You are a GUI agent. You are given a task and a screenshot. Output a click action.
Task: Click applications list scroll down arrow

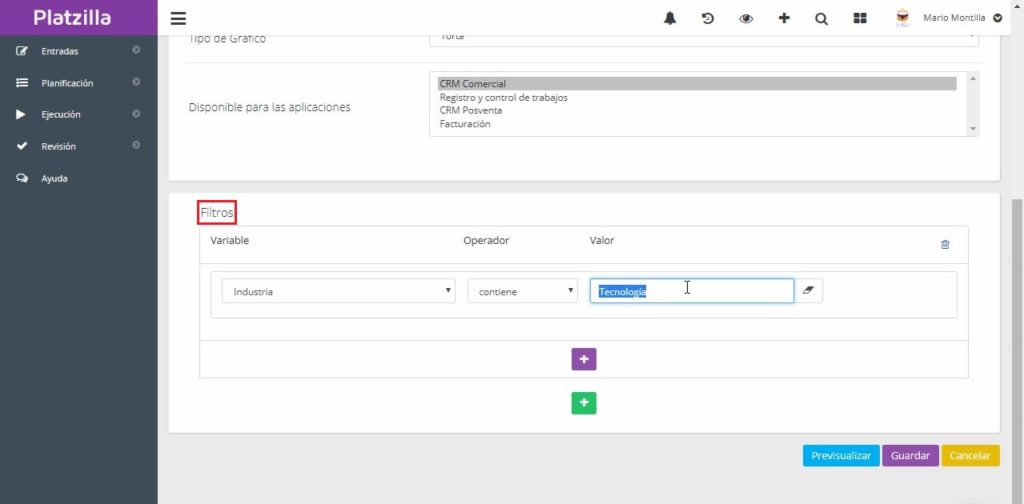pos(973,129)
